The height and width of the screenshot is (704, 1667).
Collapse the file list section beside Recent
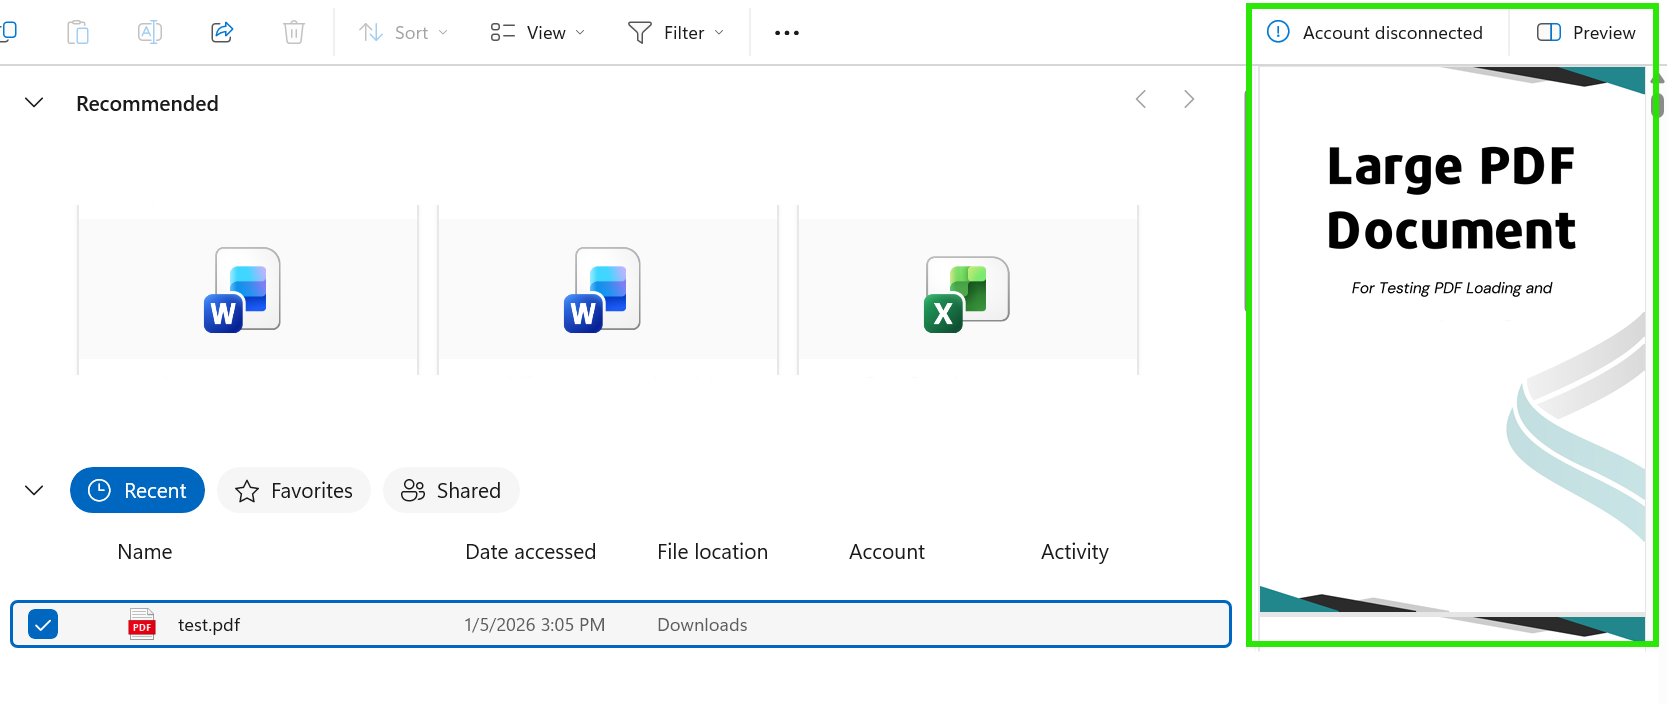tap(34, 490)
